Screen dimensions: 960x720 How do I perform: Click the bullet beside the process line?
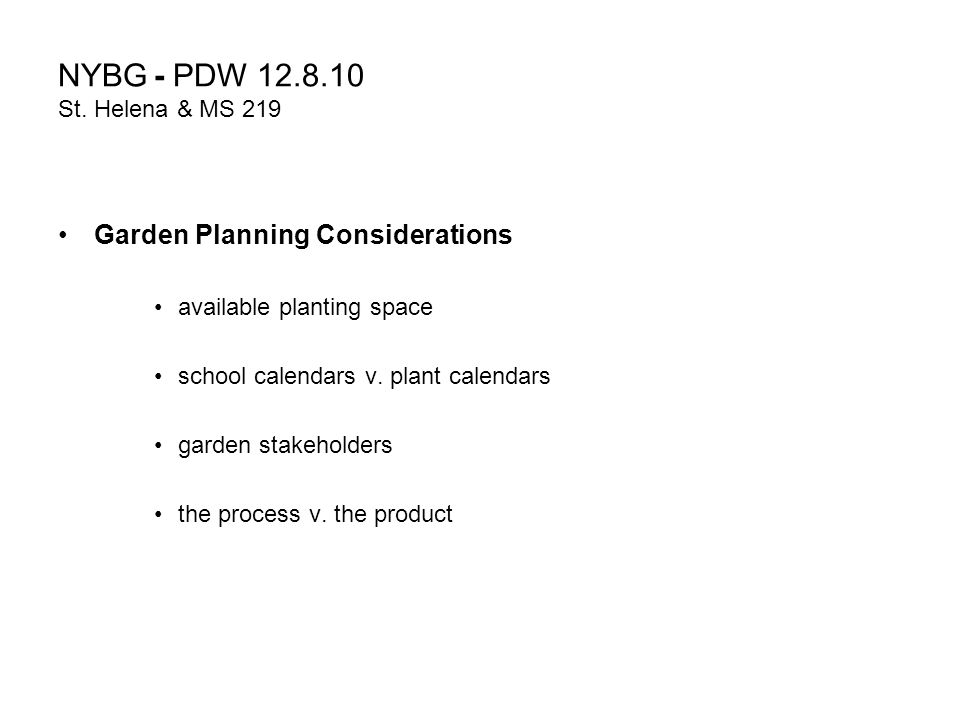click(159, 514)
